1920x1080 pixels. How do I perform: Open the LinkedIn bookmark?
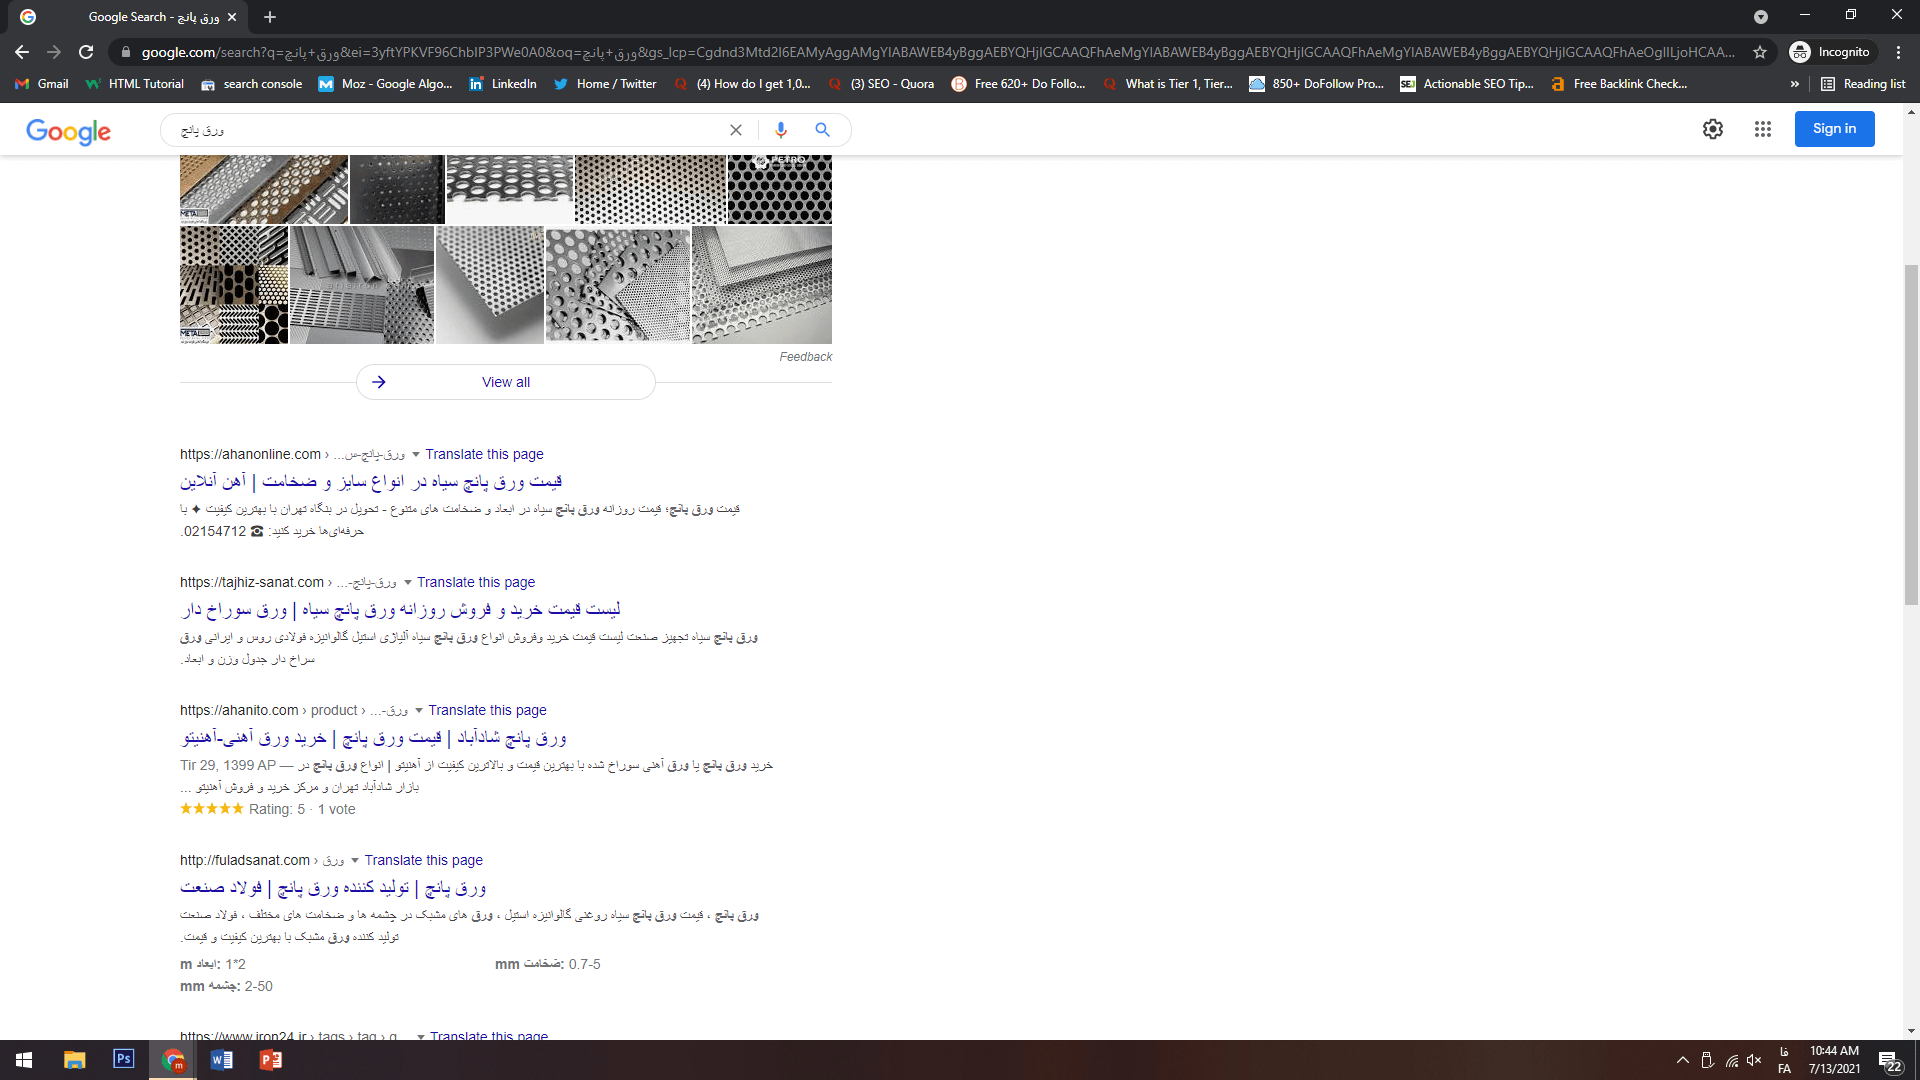pyautogui.click(x=503, y=84)
